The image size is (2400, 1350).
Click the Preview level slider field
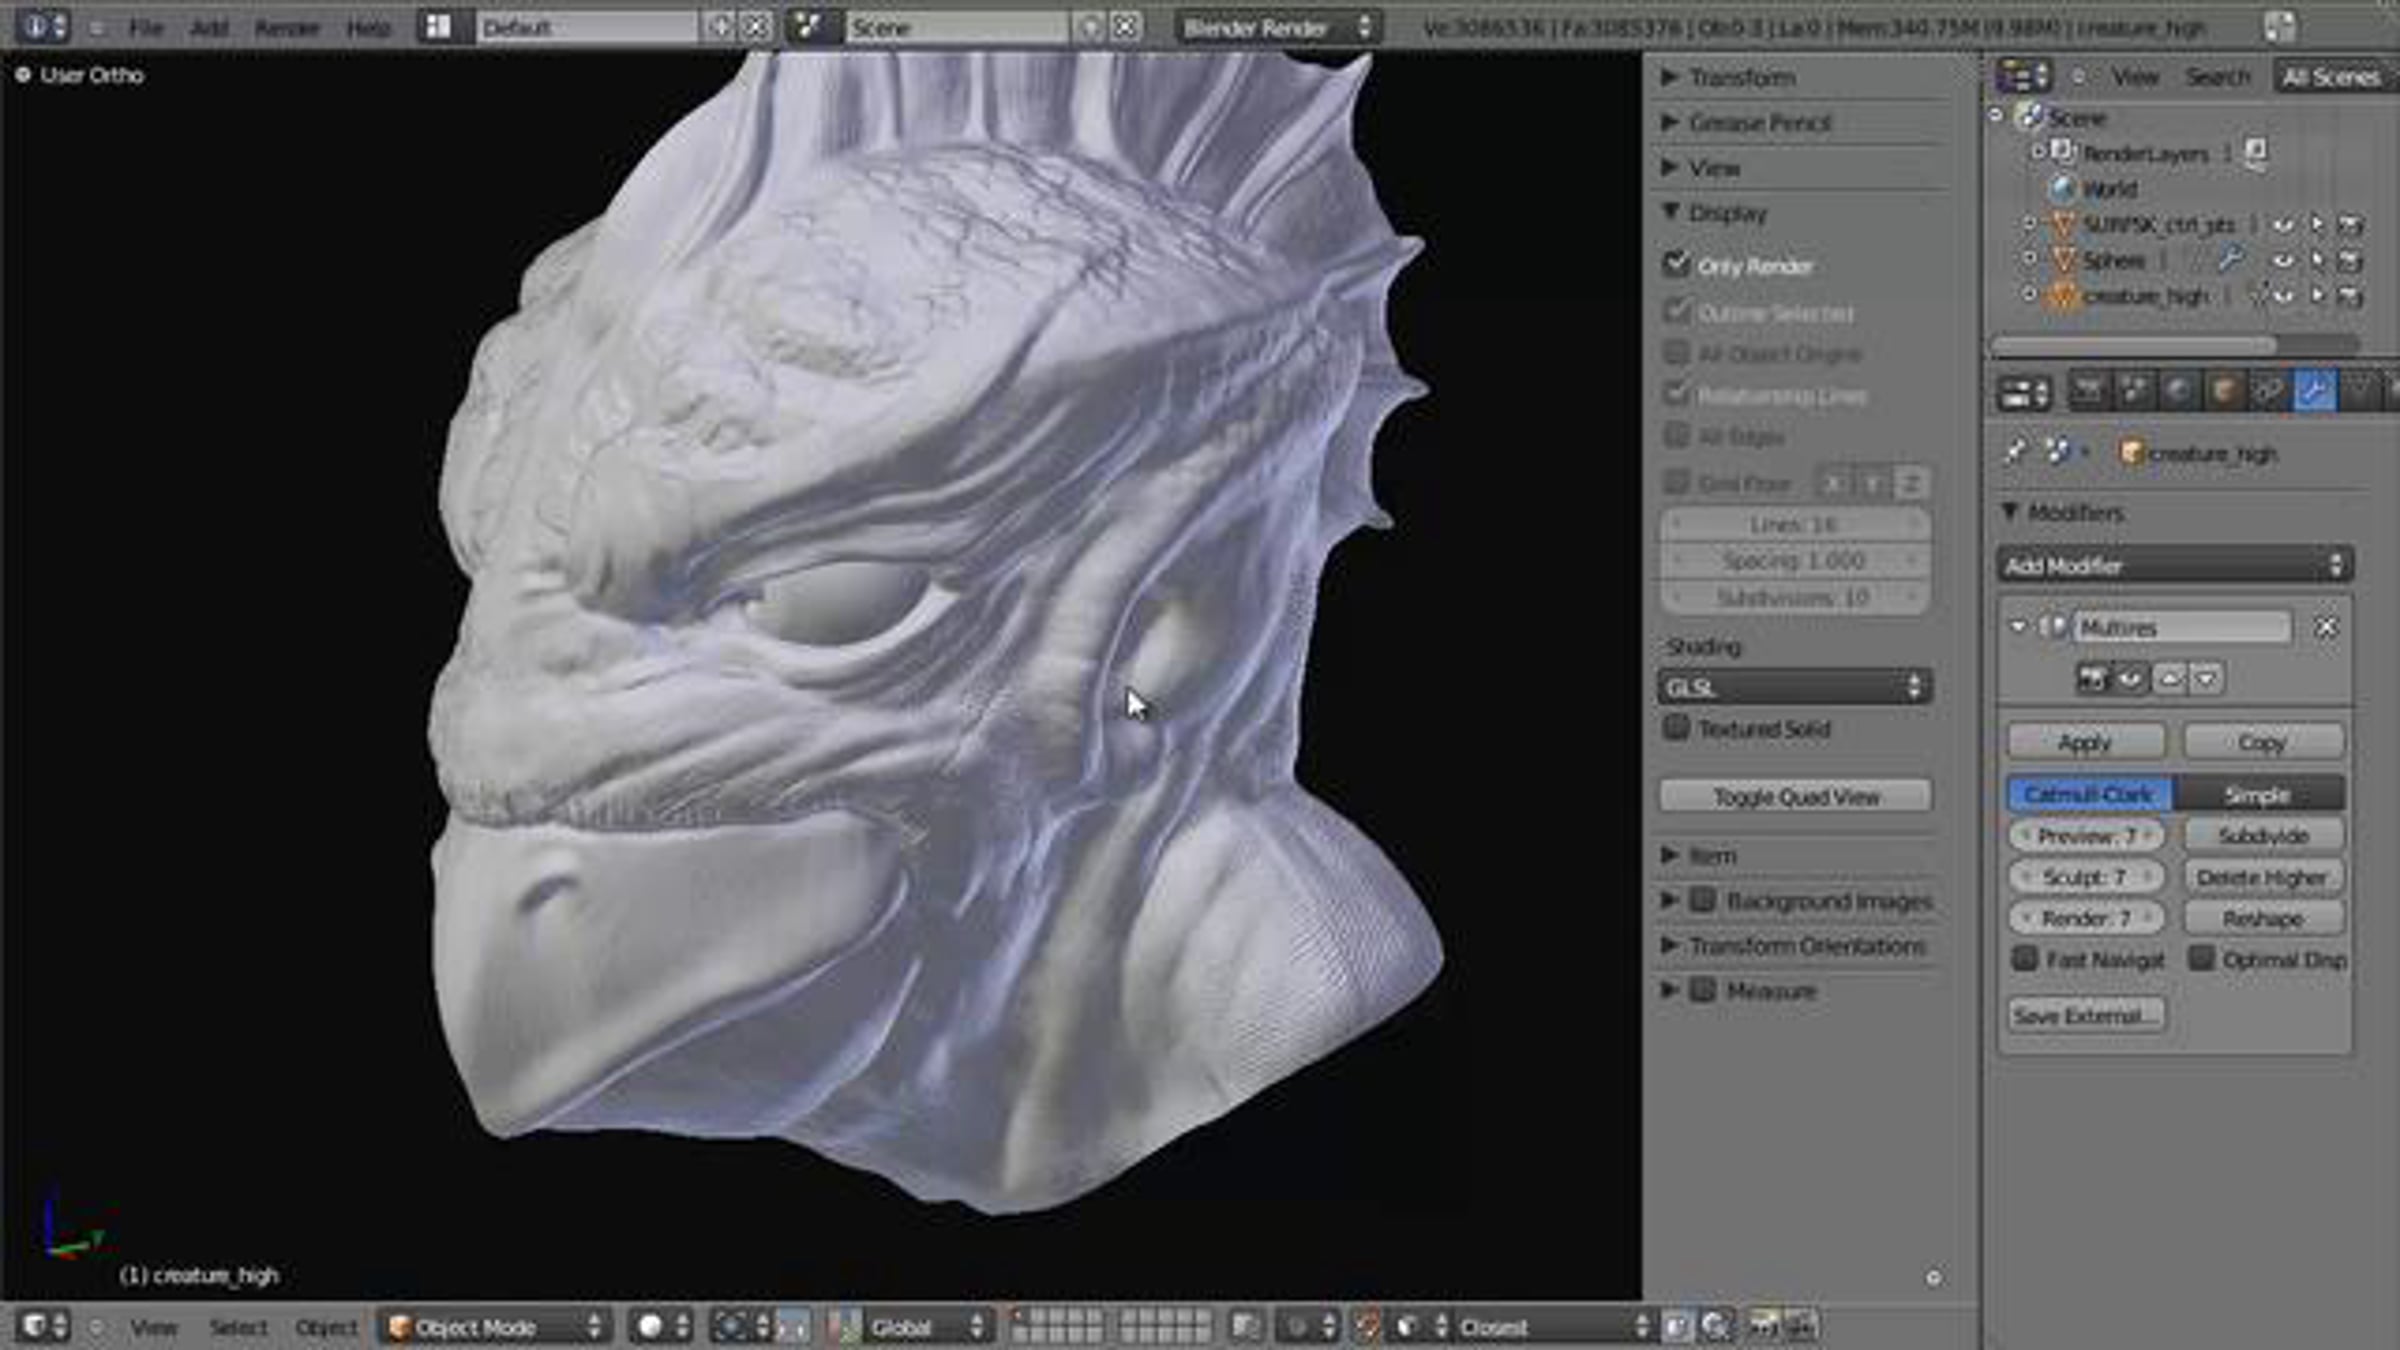(x=2086, y=835)
